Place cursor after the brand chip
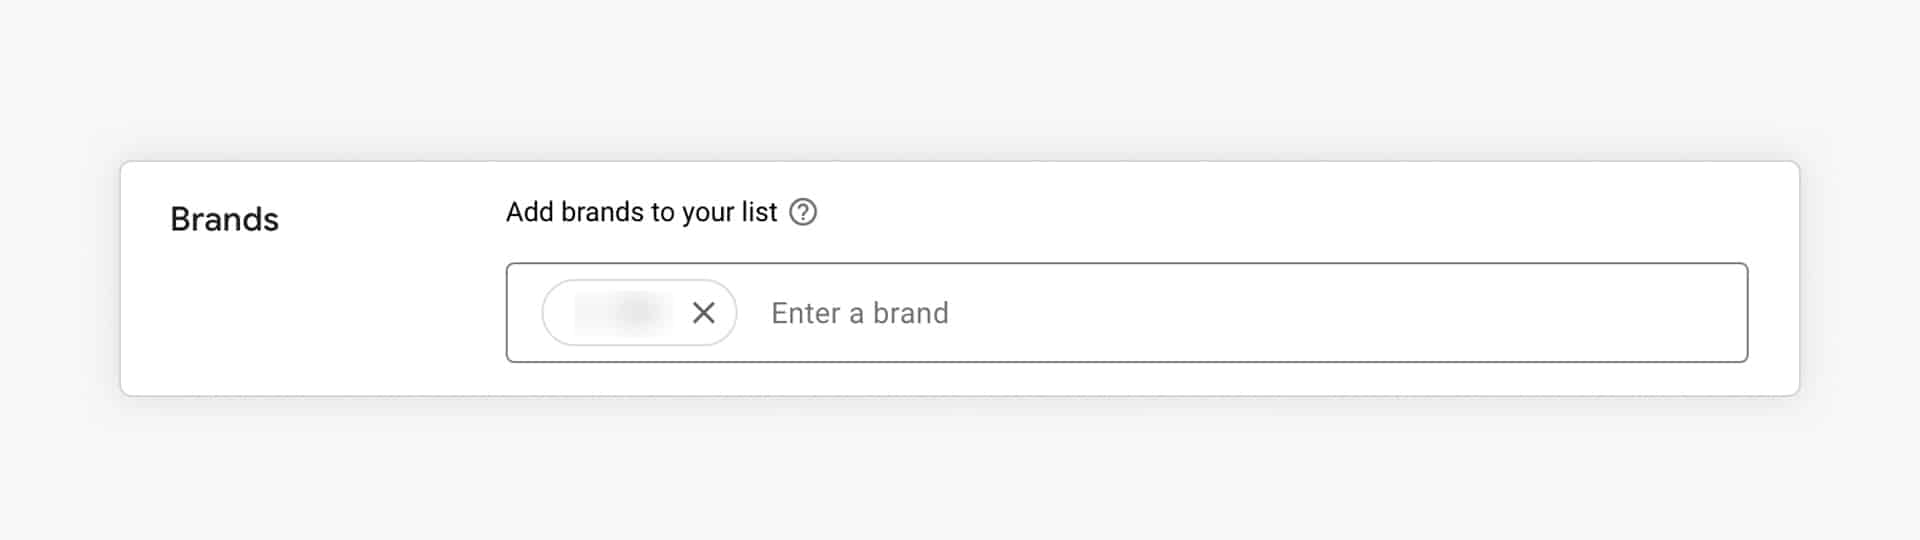This screenshot has width=1920, height=540. (860, 313)
